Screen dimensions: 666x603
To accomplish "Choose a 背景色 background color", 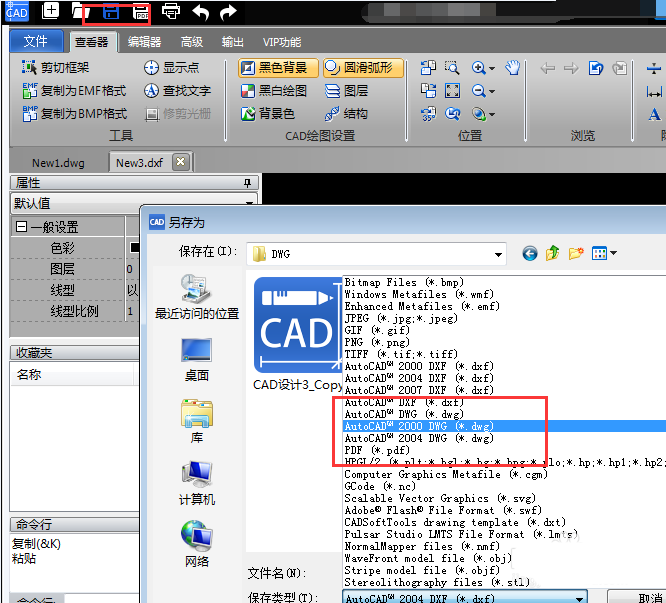I will pos(268,113).
